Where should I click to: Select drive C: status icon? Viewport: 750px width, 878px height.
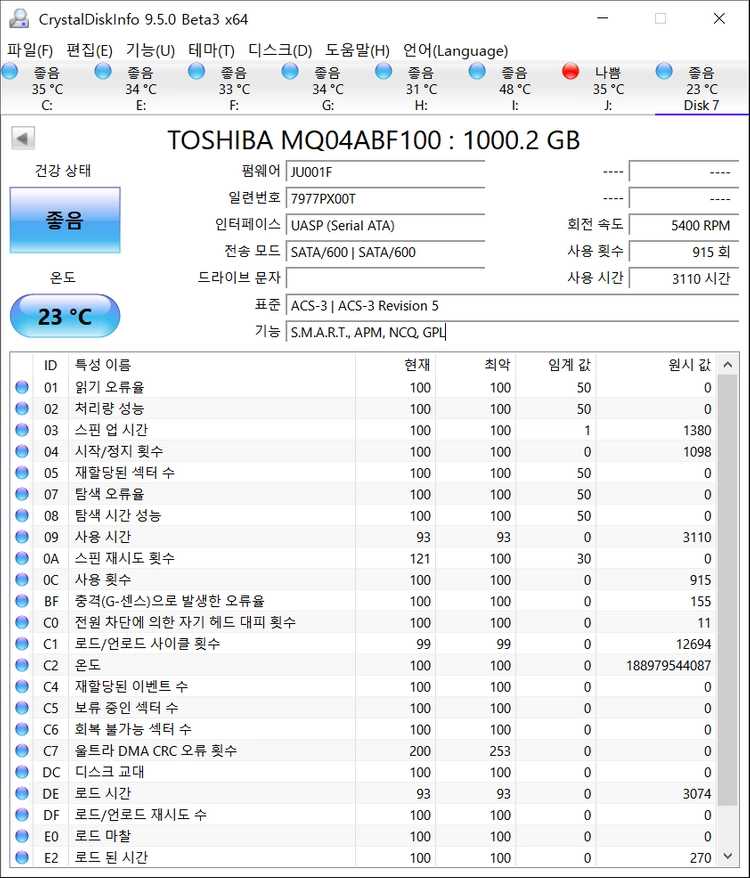pos(10,72)
